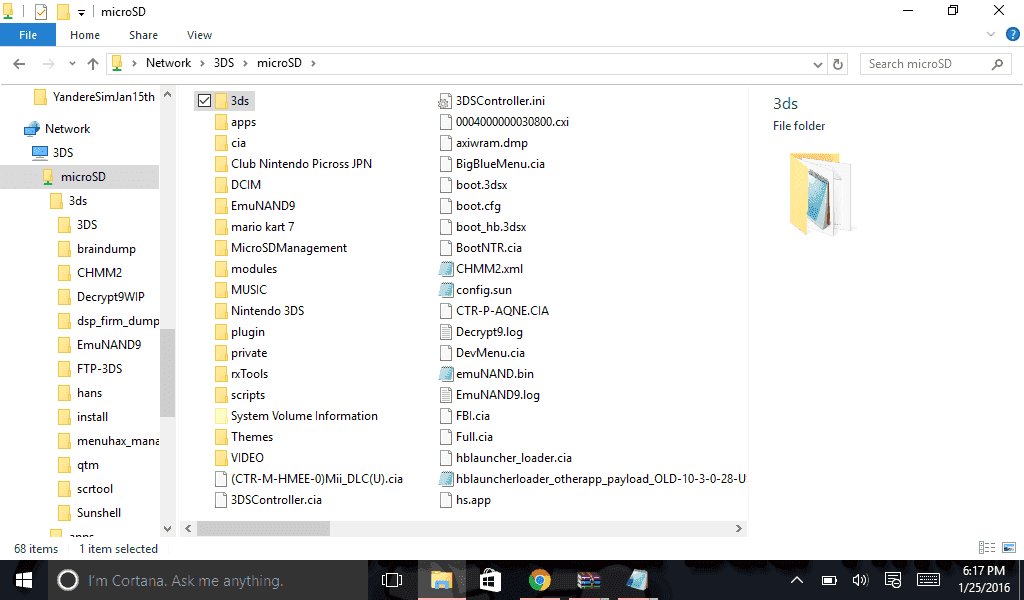Click the clock showing 6:17 PM
Viewport: 1024px width, 600px height.
(x=983, y=571)
